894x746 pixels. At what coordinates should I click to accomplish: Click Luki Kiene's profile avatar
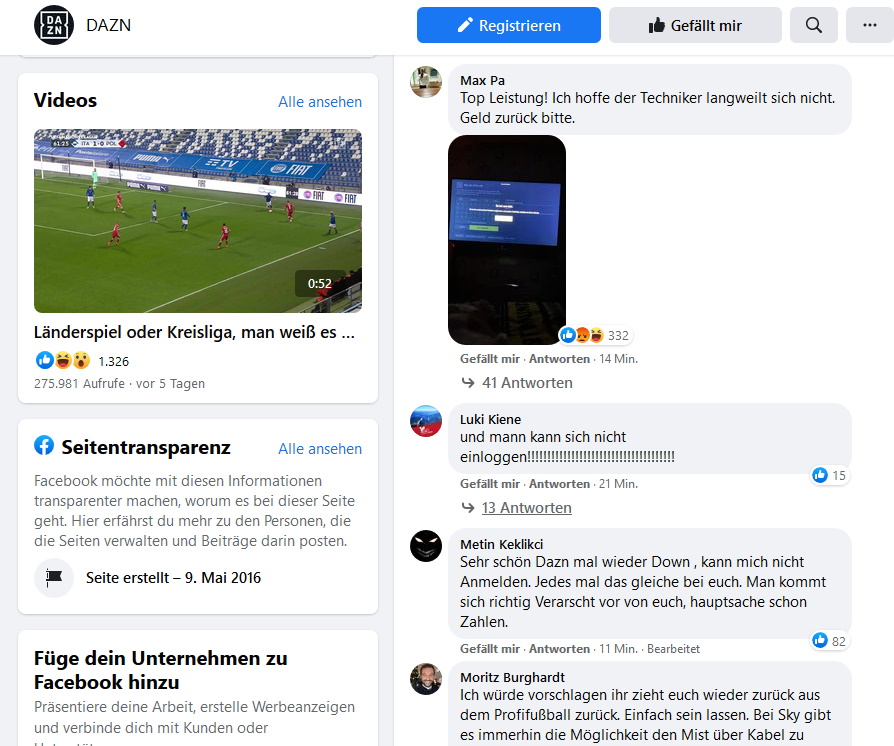click(426, 421)
